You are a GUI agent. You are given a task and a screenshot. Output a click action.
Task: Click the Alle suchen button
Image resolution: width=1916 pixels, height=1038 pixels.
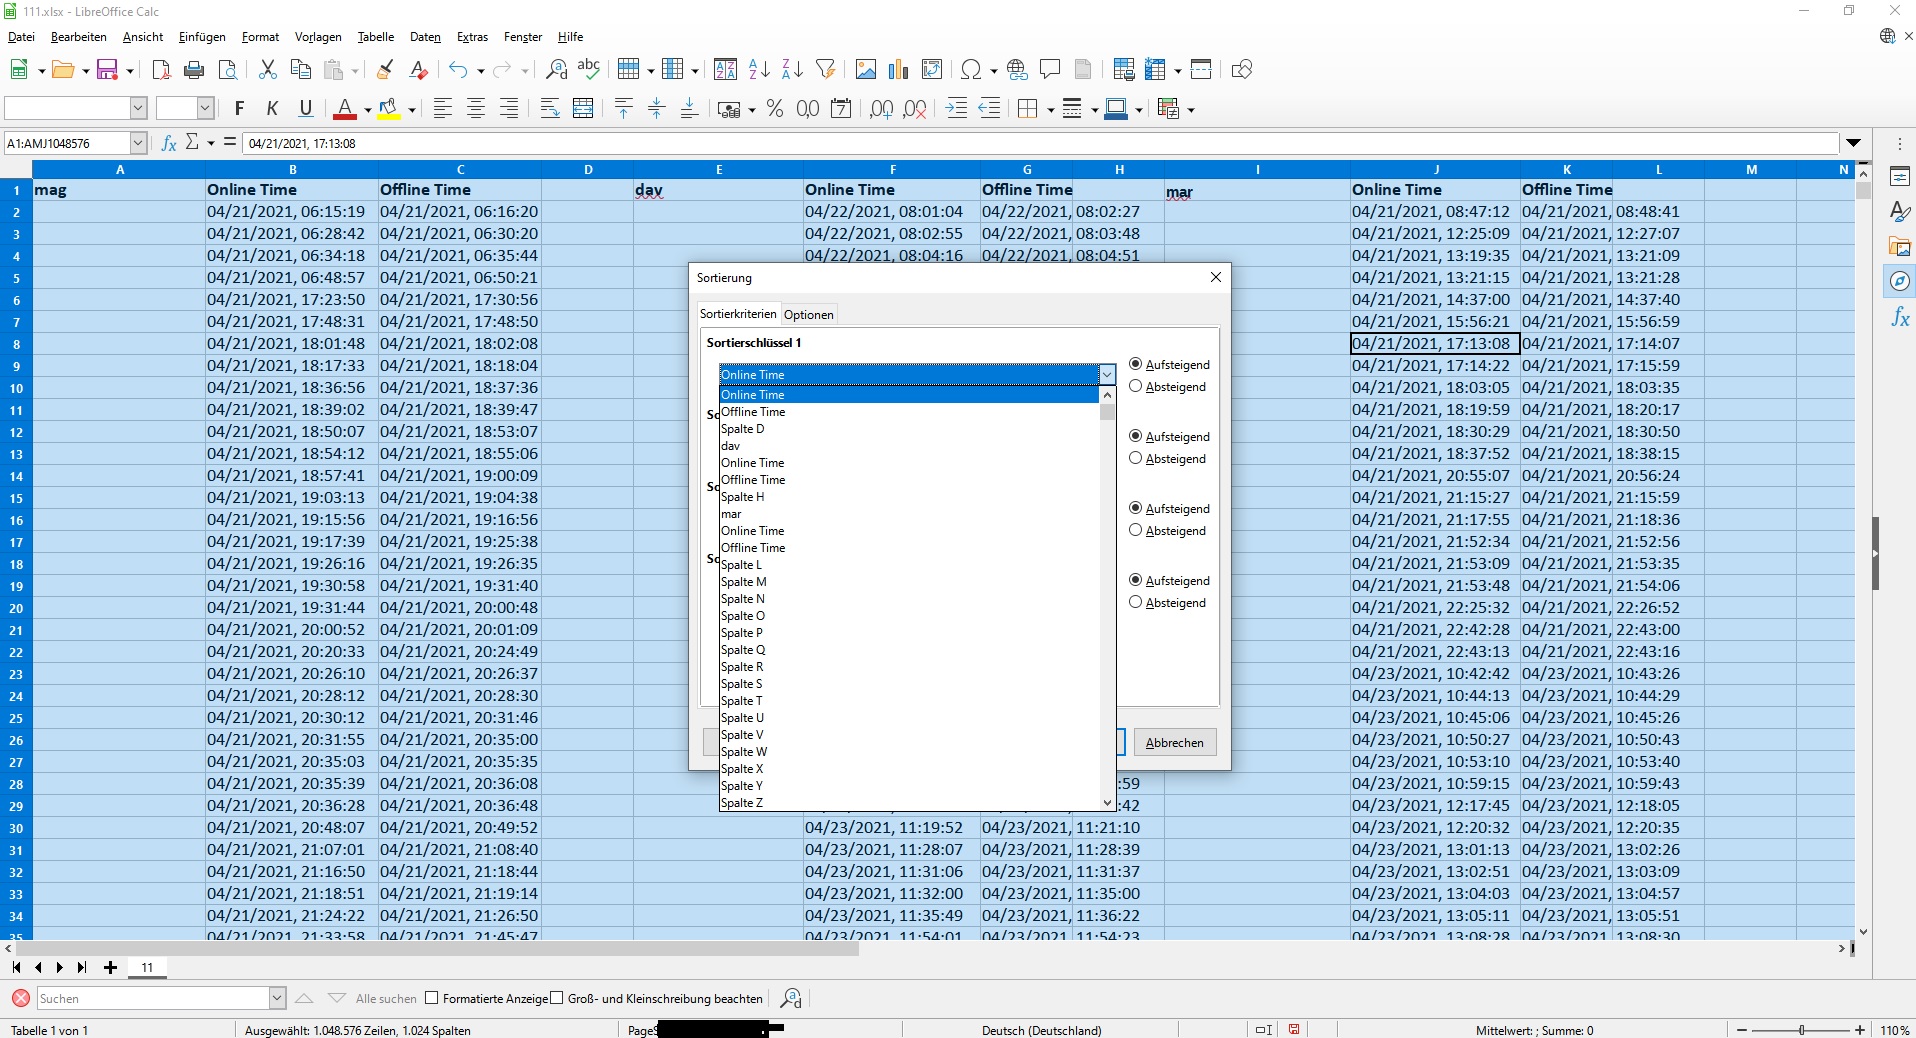[x=386, y=998]
